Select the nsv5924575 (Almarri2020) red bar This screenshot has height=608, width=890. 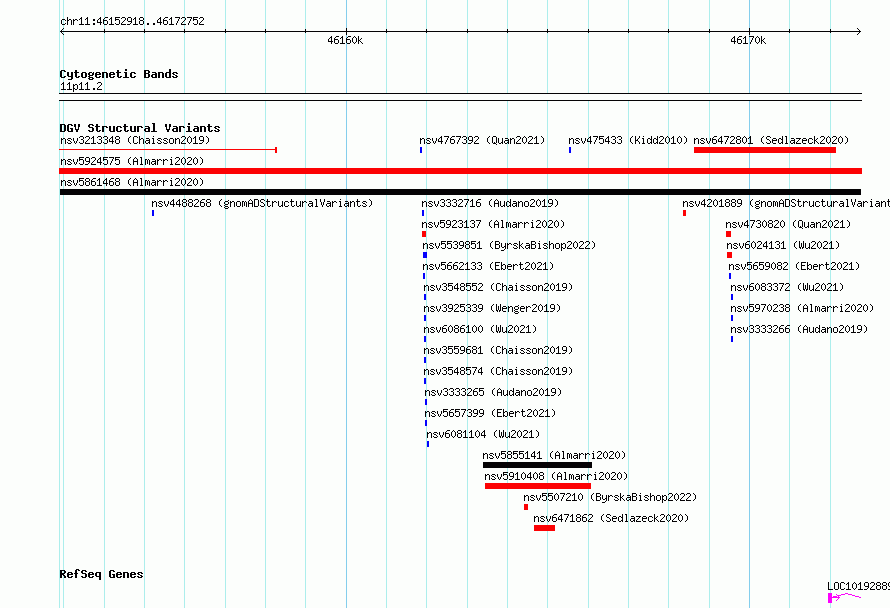pyautogui.click(x=460, y=171)
